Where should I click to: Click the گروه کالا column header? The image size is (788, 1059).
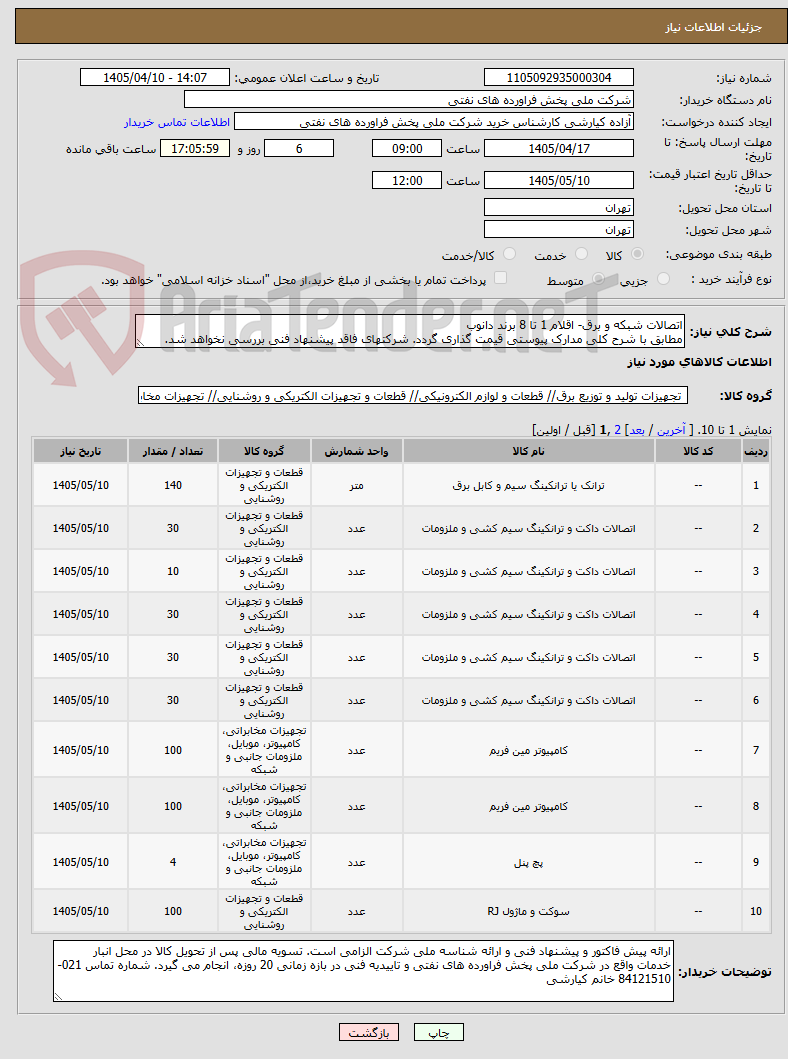pos(264,451)
